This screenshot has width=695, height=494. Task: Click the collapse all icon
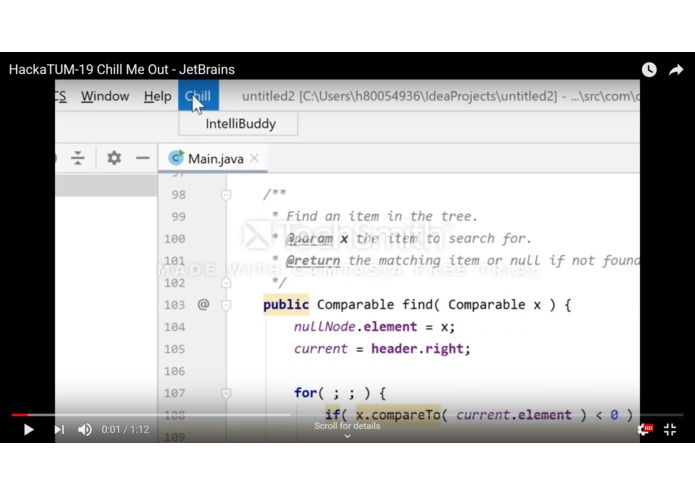[x=78, y=158]
